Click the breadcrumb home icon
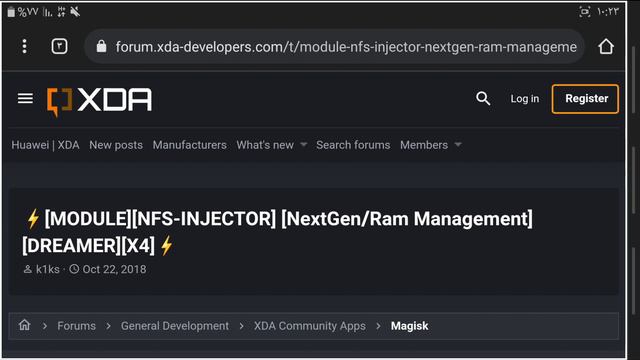640x360 pixels. coord(24,325)
